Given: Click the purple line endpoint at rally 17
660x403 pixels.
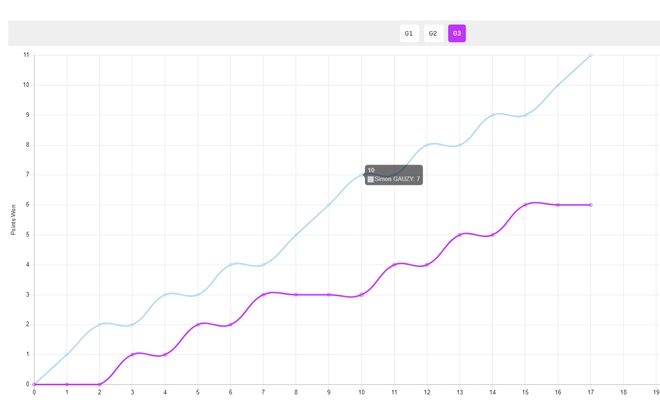Looking at the screenshot, I should (x=591, y=205).
